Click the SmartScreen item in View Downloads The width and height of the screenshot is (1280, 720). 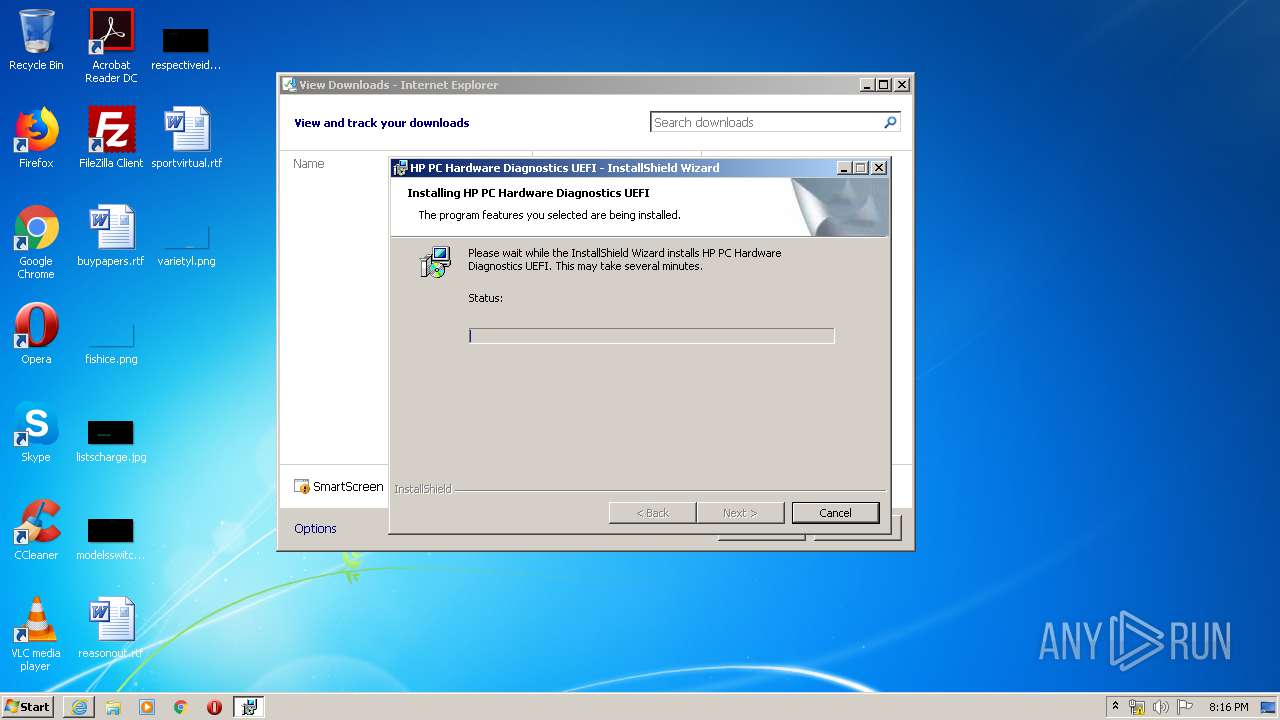tap(338, 487)
